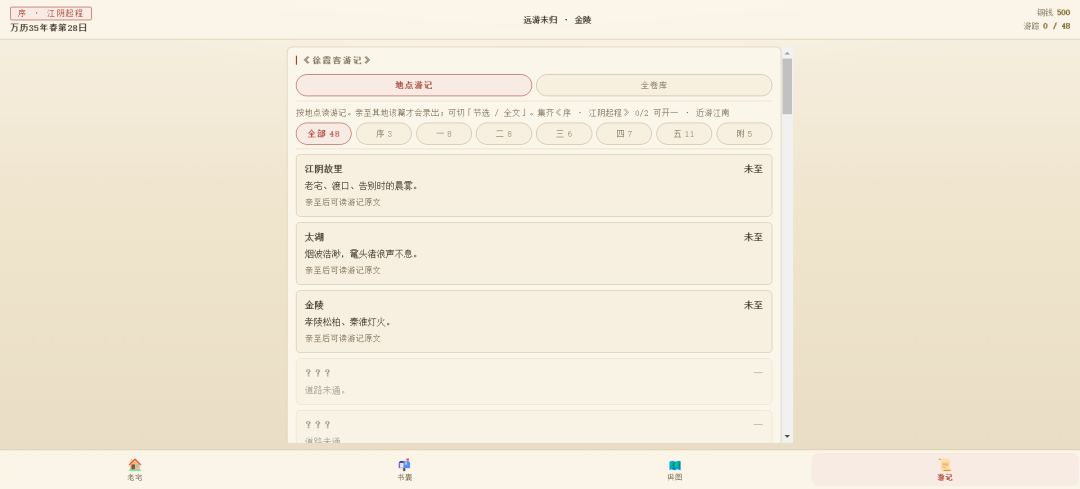Click the panel scrollbar thumb
1080x489 pixels.
(x=787, y=86)
